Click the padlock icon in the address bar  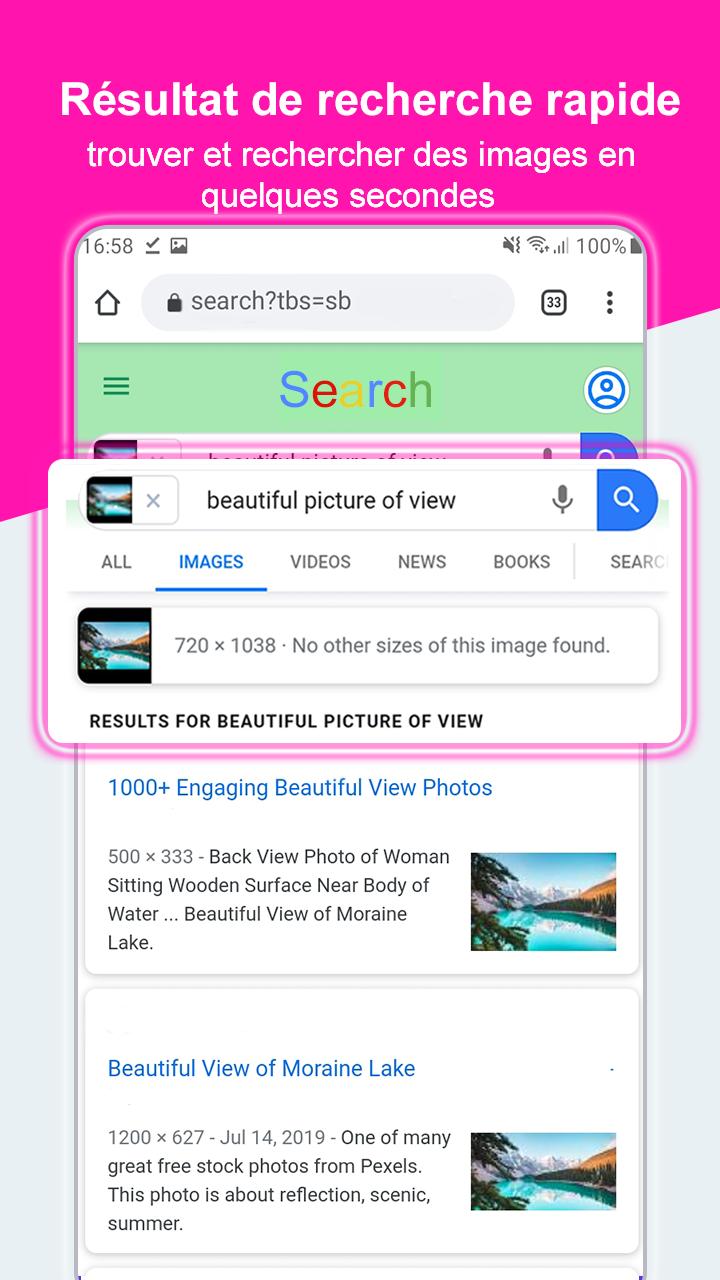coord(174,302)
